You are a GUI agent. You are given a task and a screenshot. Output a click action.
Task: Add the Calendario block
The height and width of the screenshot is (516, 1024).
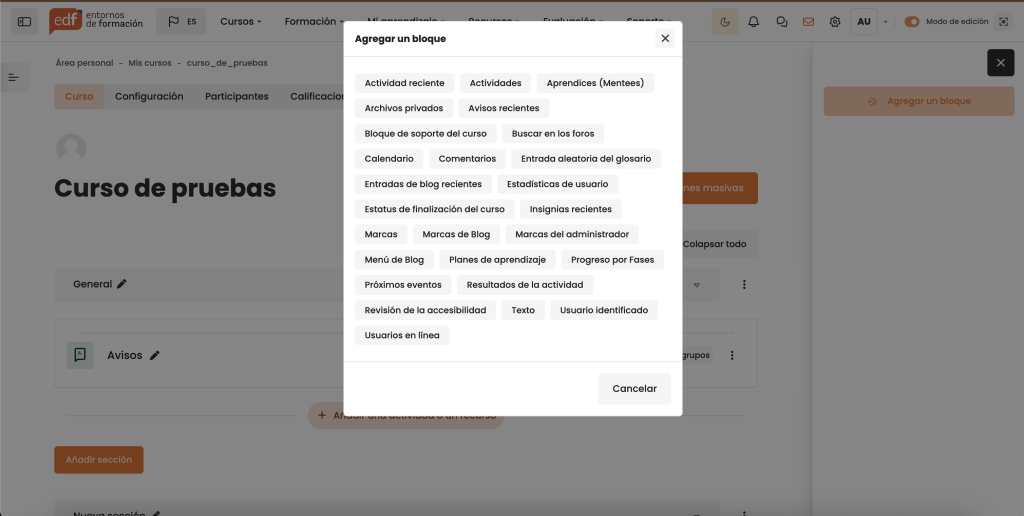[389, 159]
